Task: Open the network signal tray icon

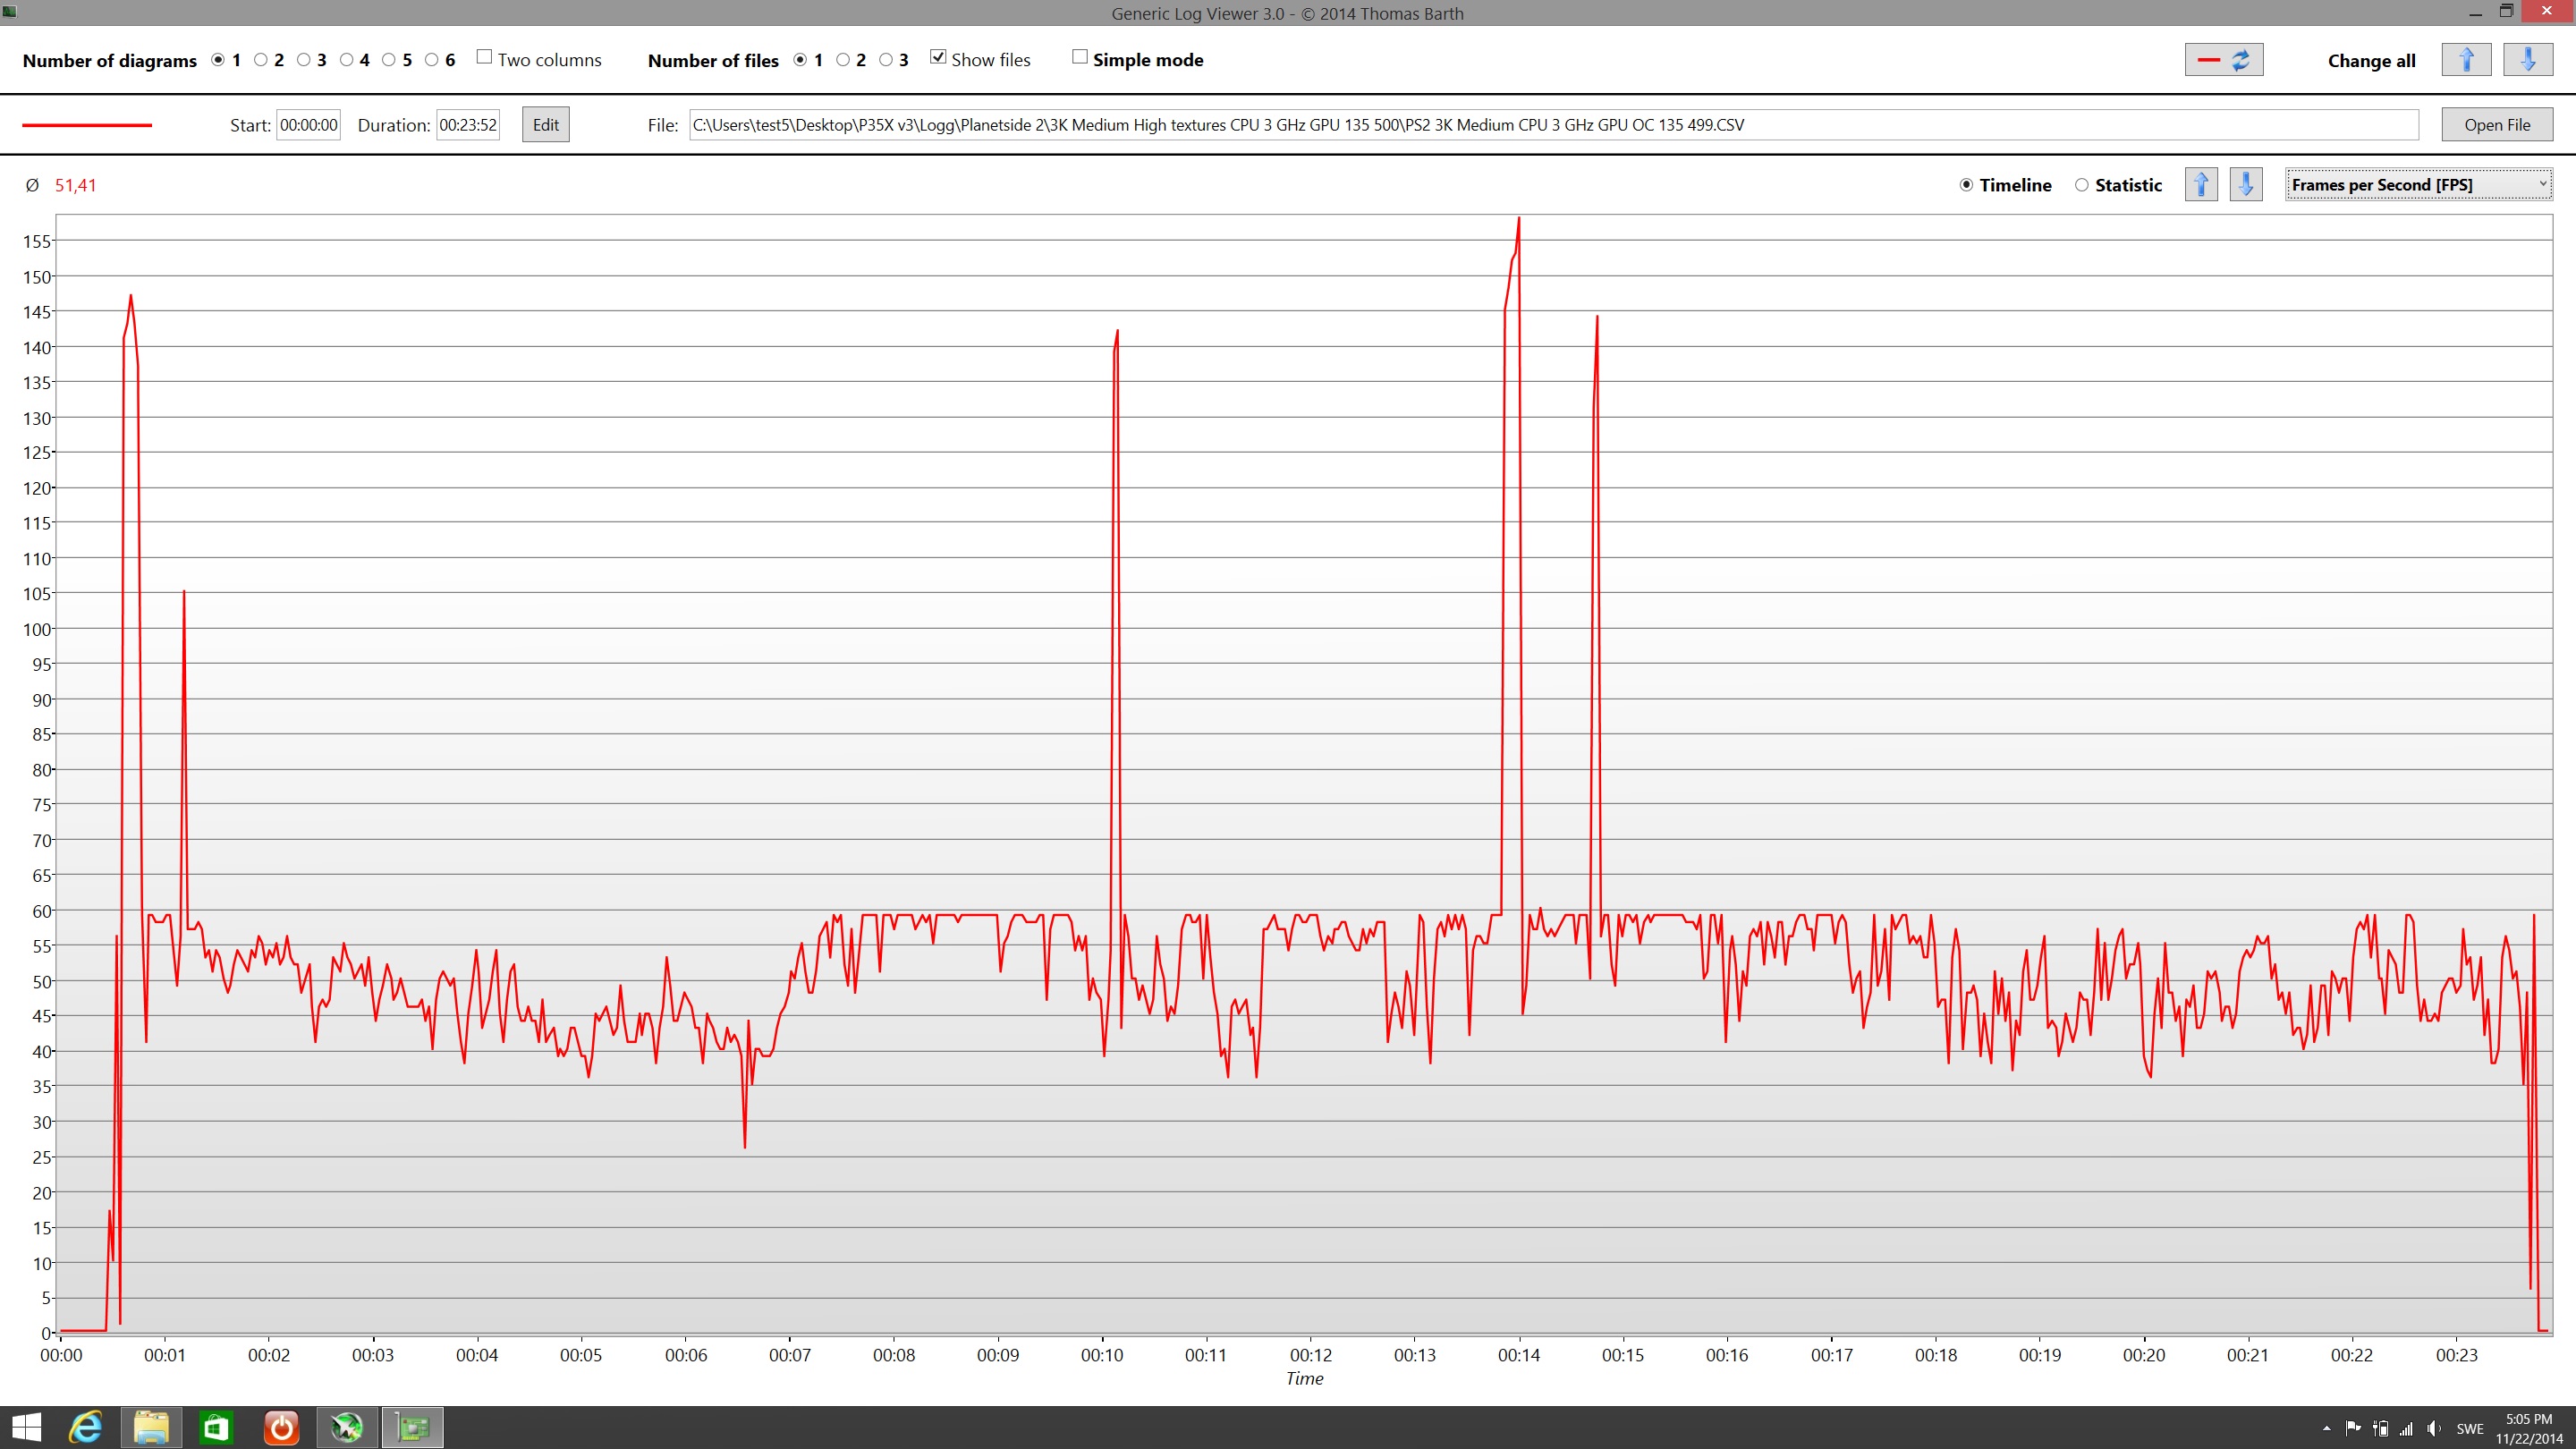Action: pyautogui.click(x=2406, y=1428)
